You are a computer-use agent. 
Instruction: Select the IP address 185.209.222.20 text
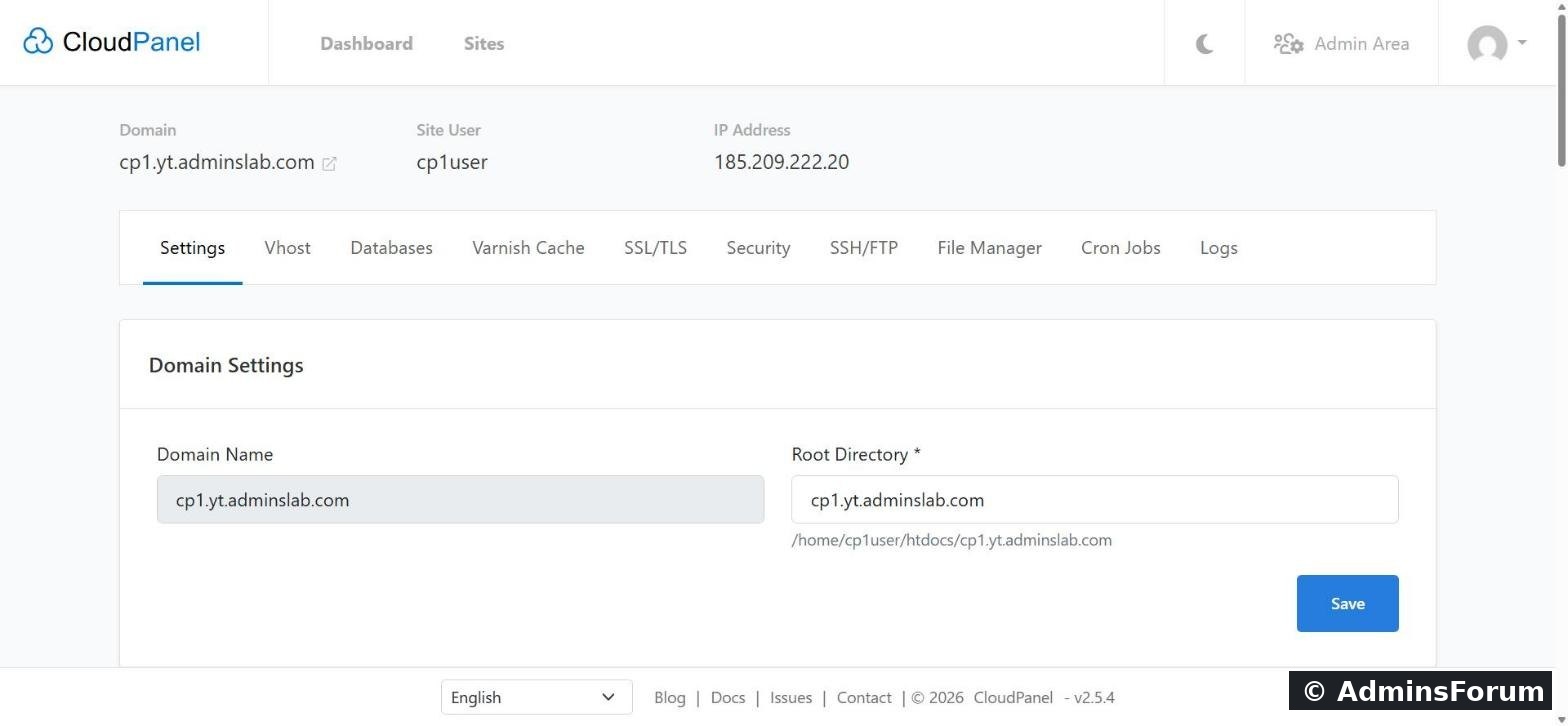coord(781,162)
